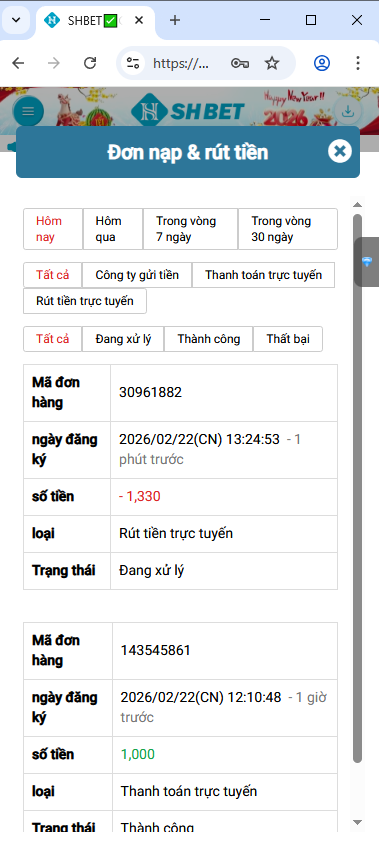Click the browser forward arrow
The image size is (379, 850).
pos(54,63)
